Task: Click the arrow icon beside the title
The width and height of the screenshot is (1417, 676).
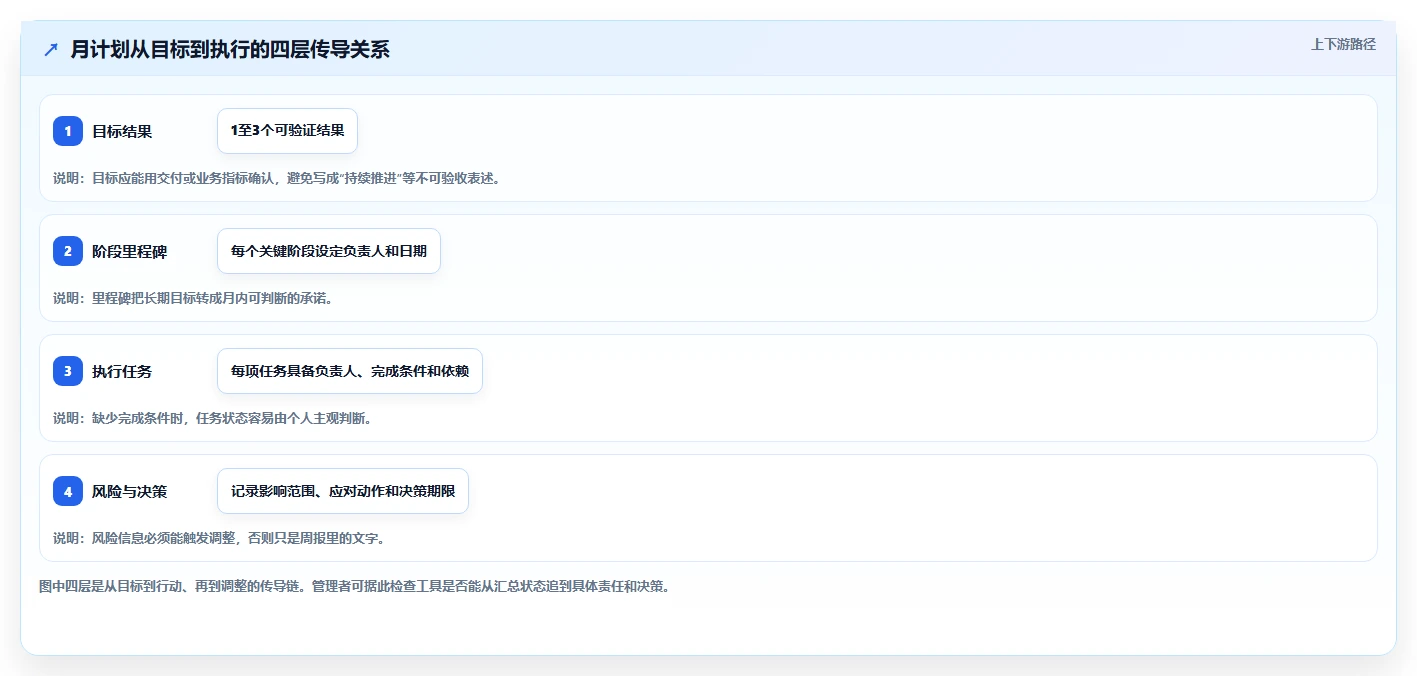Action: coord(51,50)
